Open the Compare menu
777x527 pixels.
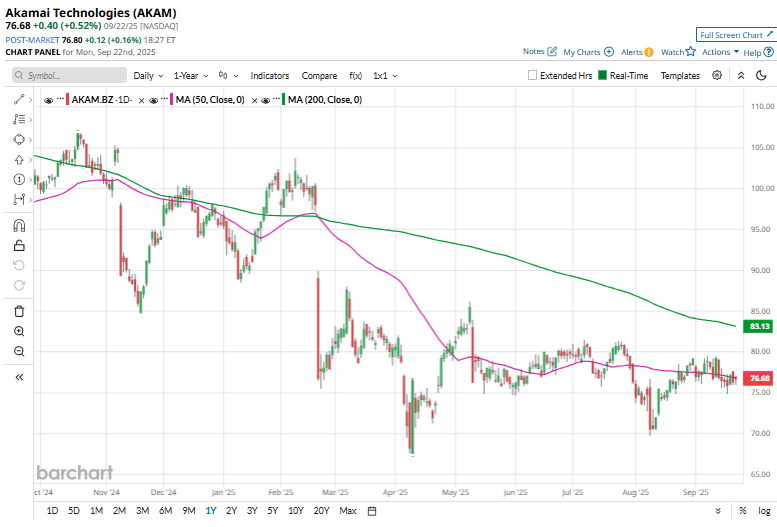coord(319,75)
